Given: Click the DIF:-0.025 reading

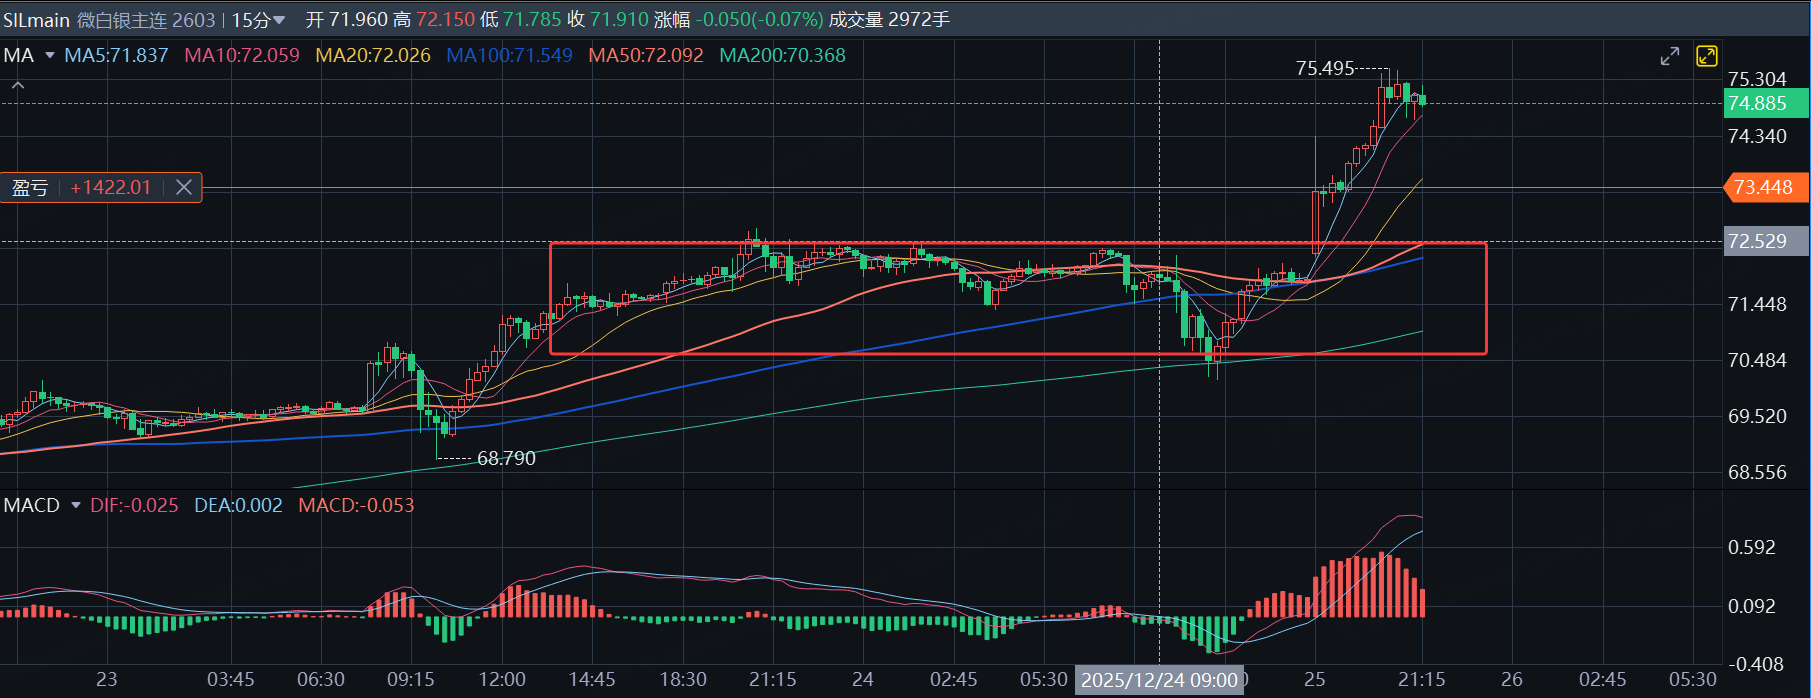Looking at the screenshot, I should (x=134, y=506).
